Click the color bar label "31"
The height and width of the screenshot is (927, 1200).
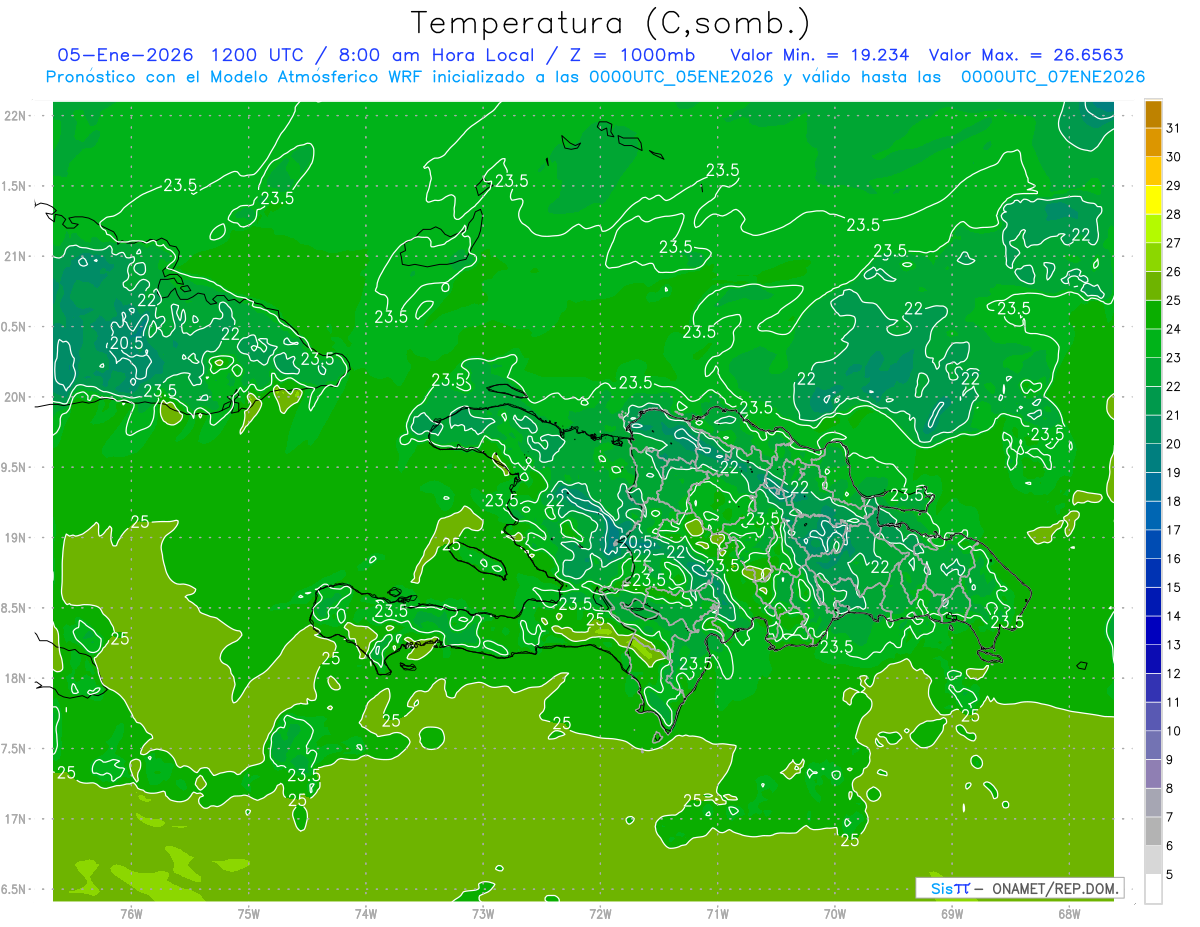point(1174,128)
